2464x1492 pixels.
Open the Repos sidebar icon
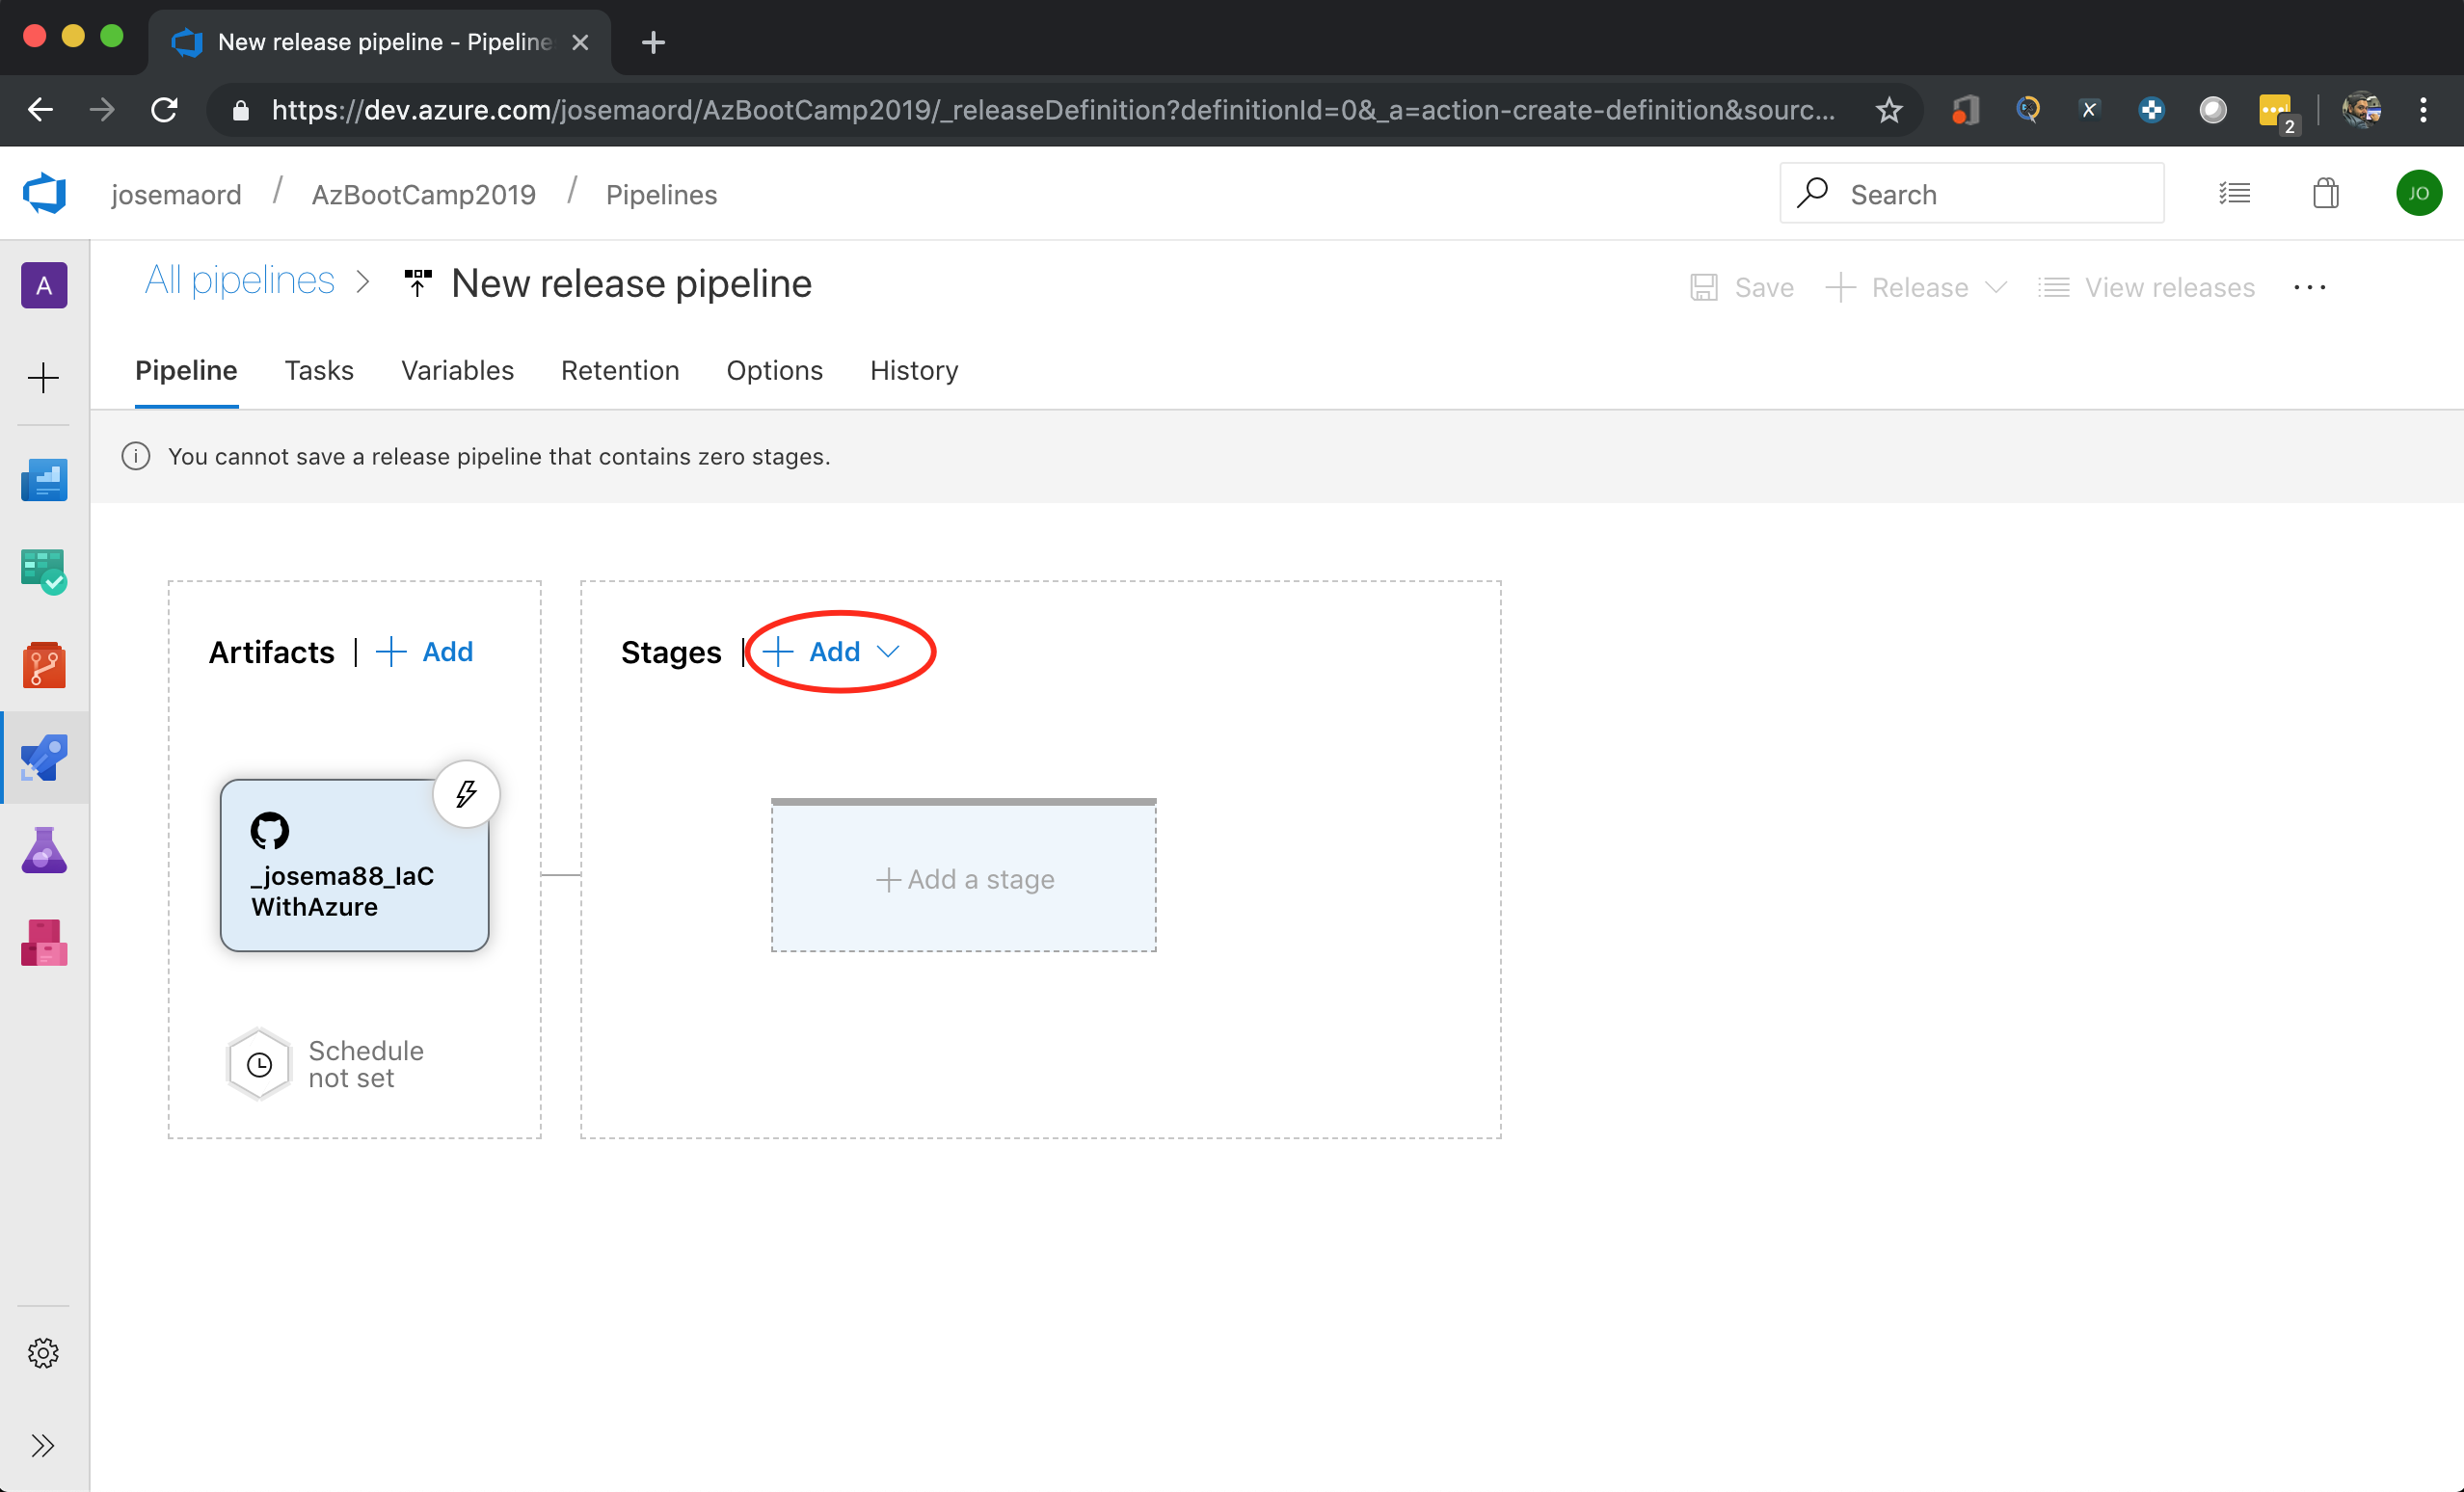44,665
